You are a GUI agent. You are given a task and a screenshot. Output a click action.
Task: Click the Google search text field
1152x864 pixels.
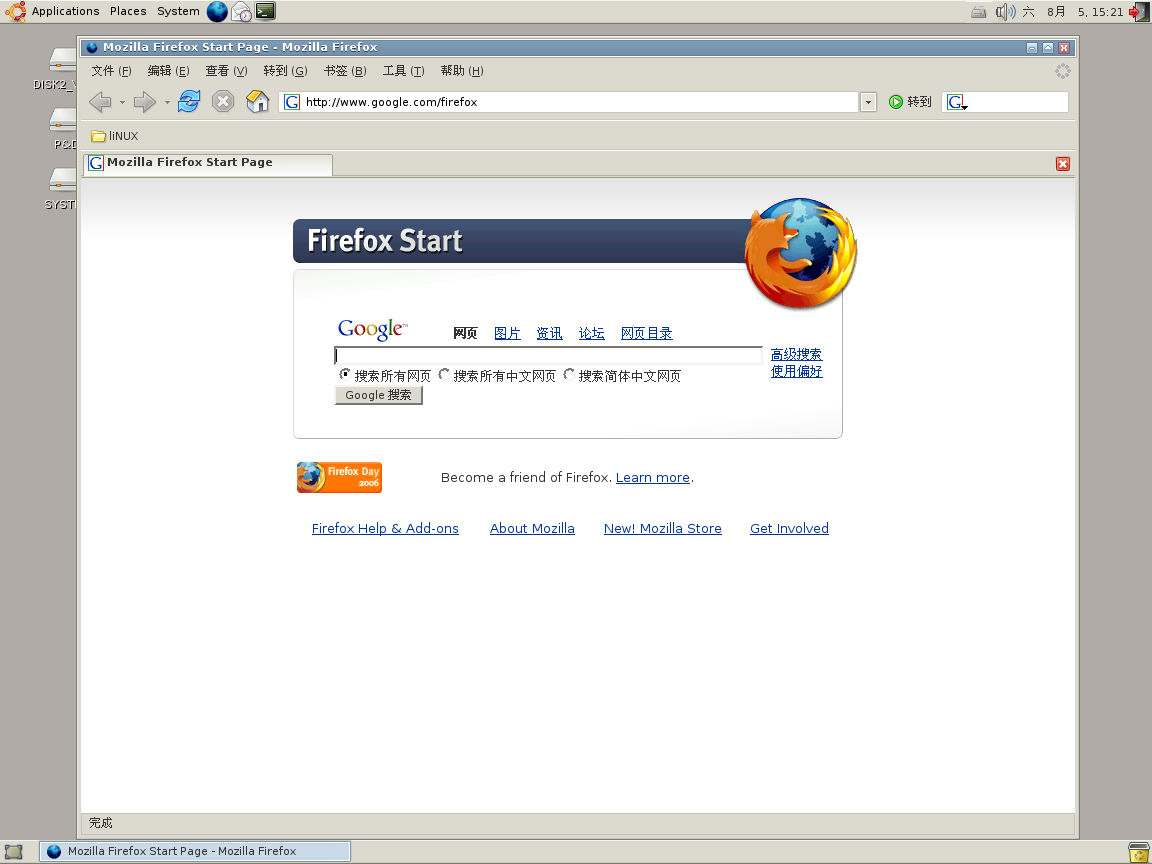[x=548, y=356]
